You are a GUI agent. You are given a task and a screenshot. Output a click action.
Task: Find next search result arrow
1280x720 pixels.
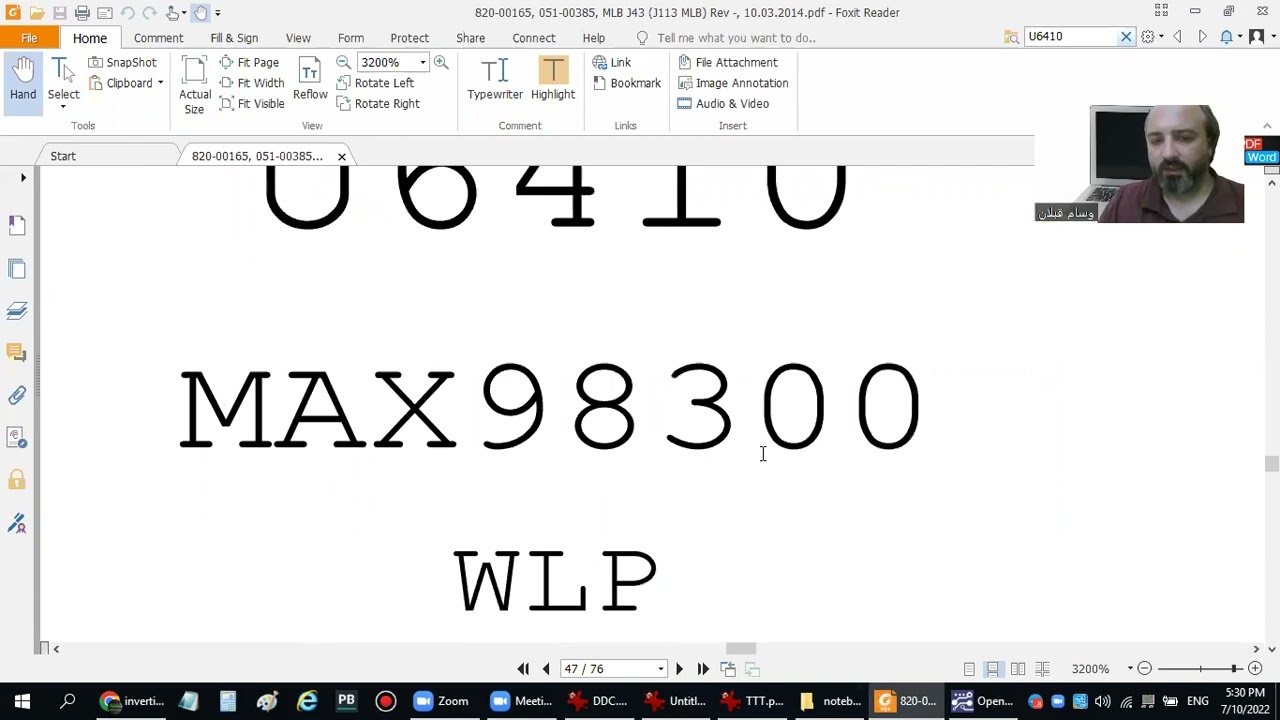1201,37
